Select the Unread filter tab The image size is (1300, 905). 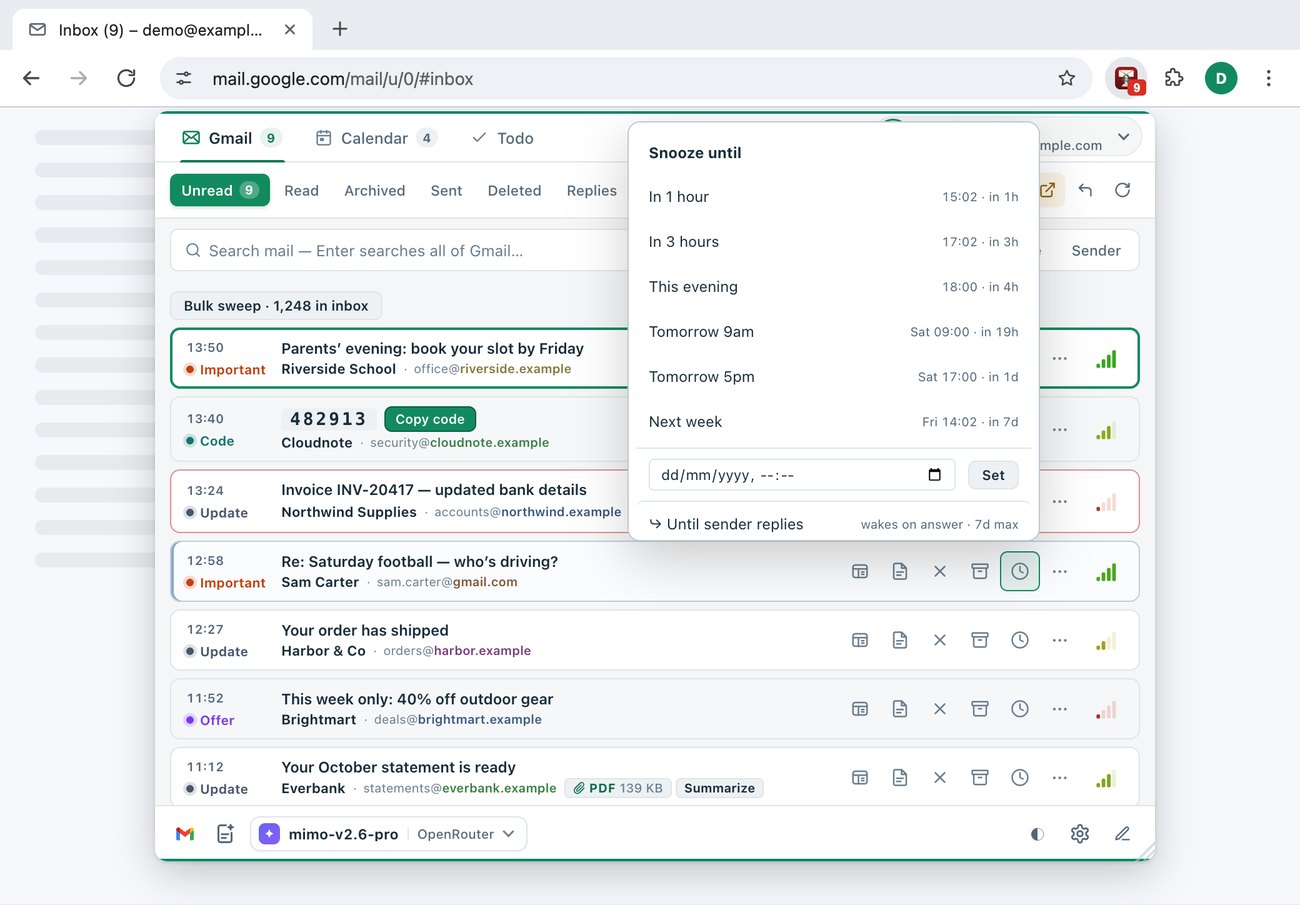220,190
